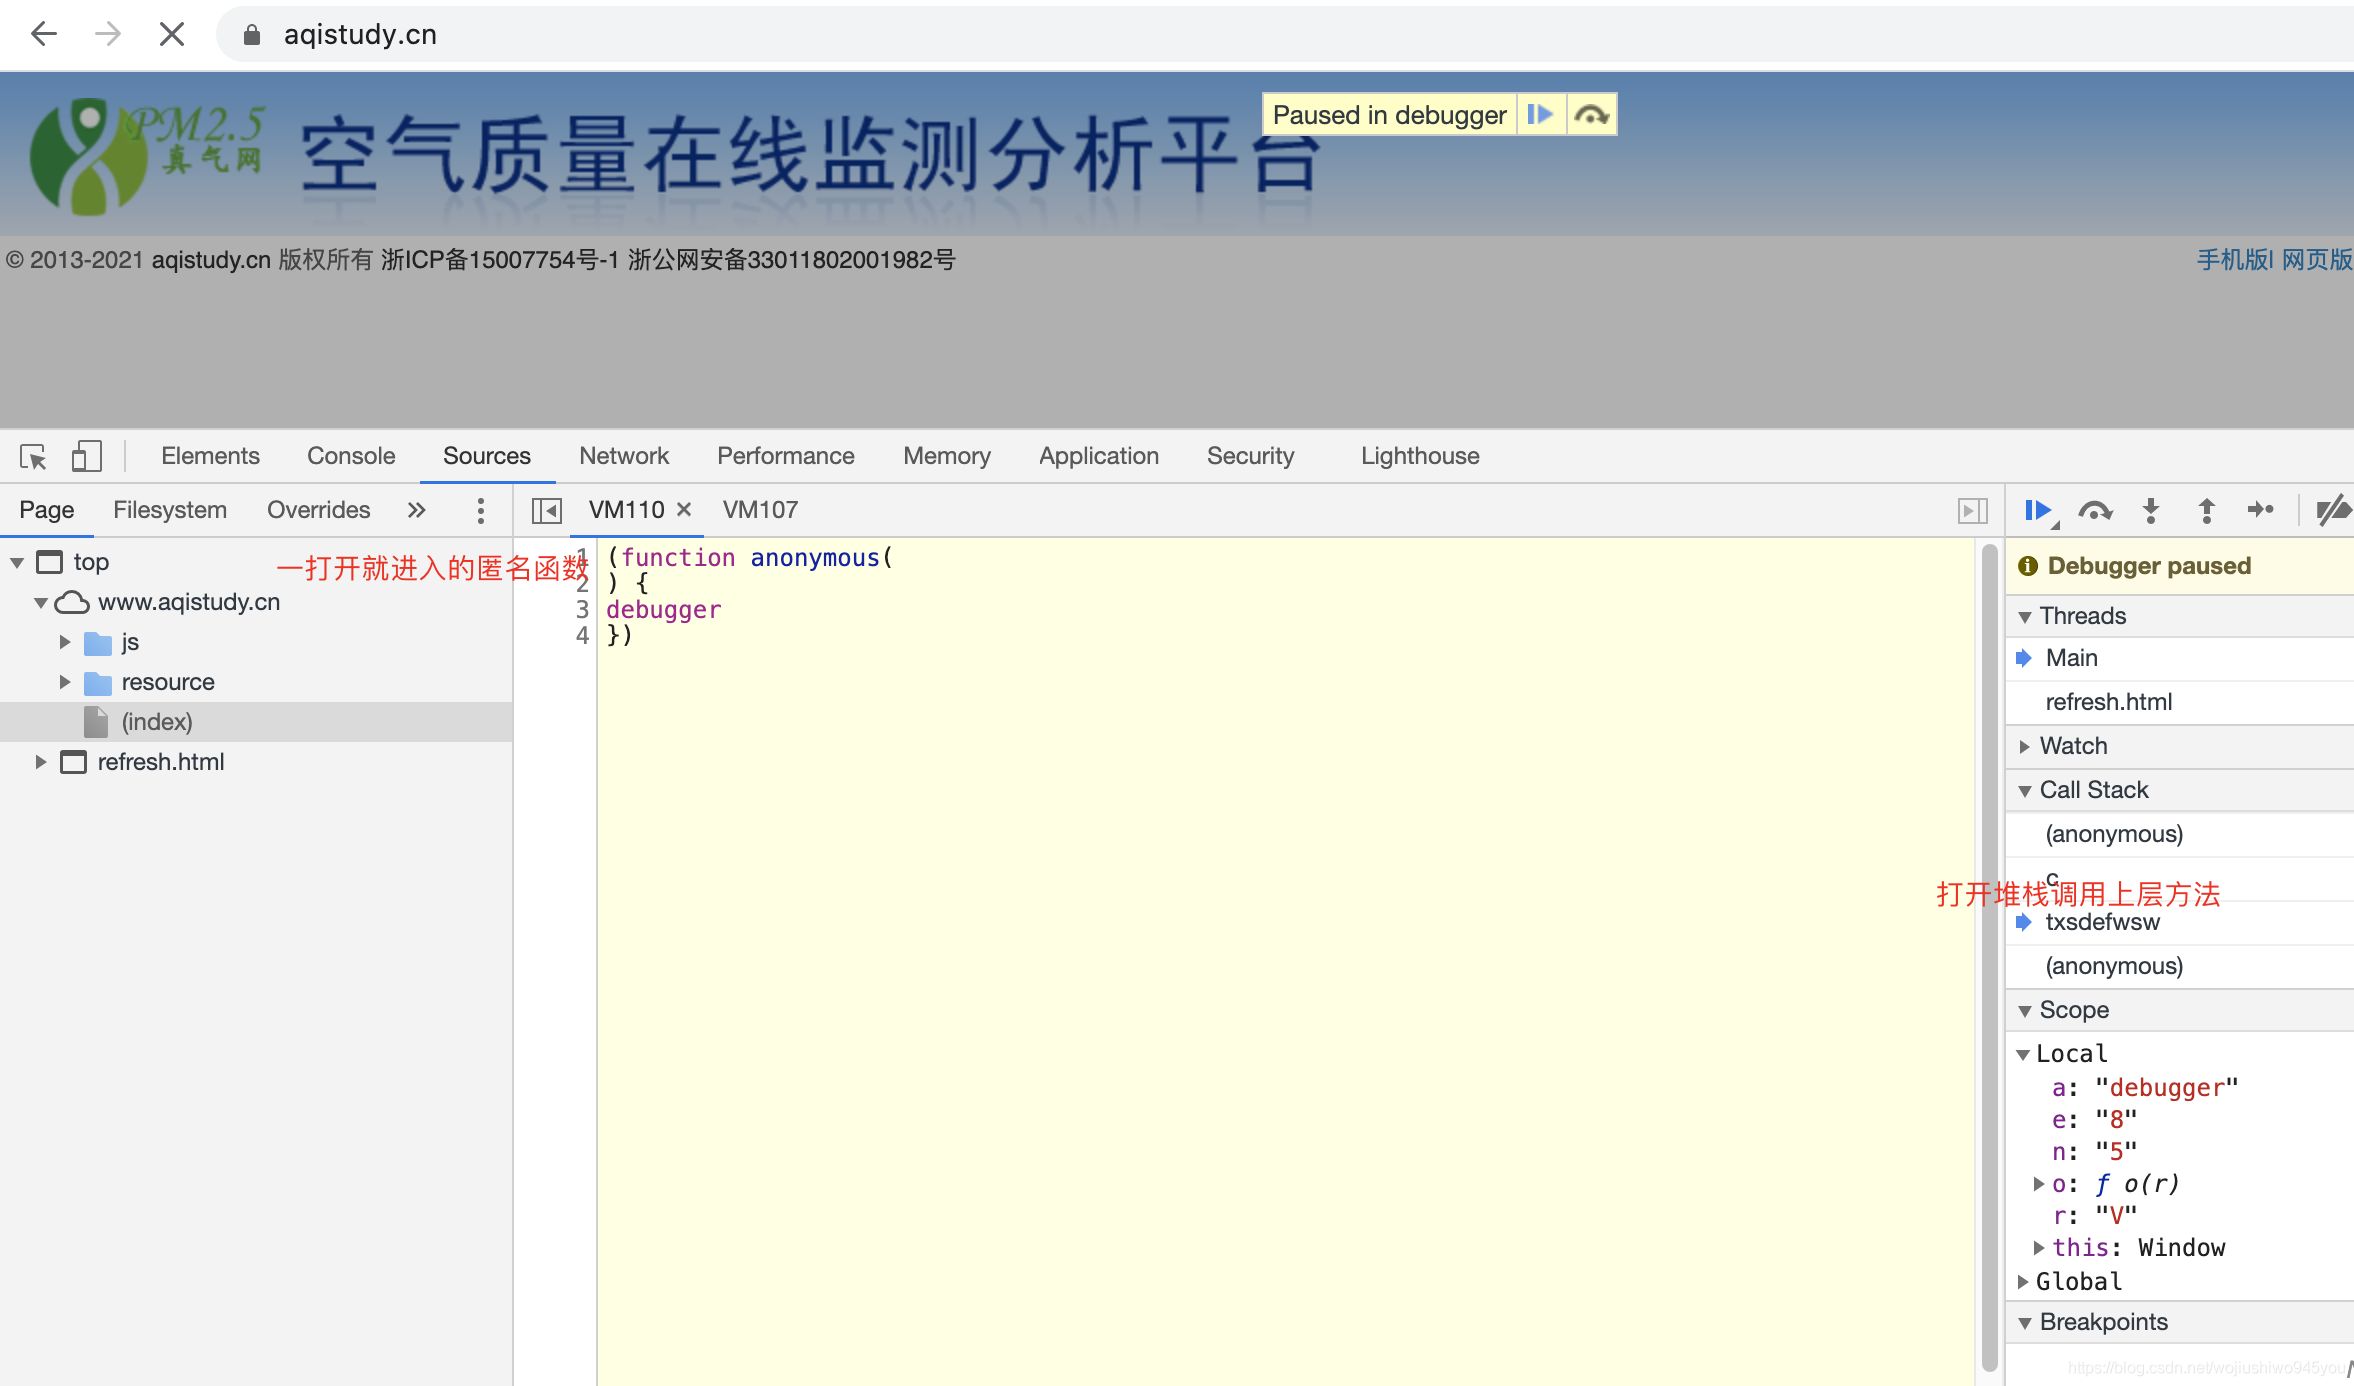Click the Step over next function call icon

point(2095,508)
